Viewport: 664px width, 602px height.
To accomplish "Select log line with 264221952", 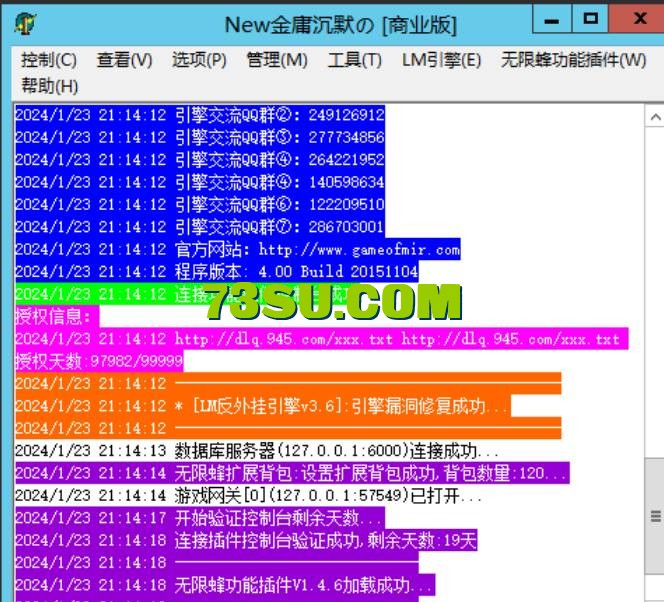I will 200,160.
